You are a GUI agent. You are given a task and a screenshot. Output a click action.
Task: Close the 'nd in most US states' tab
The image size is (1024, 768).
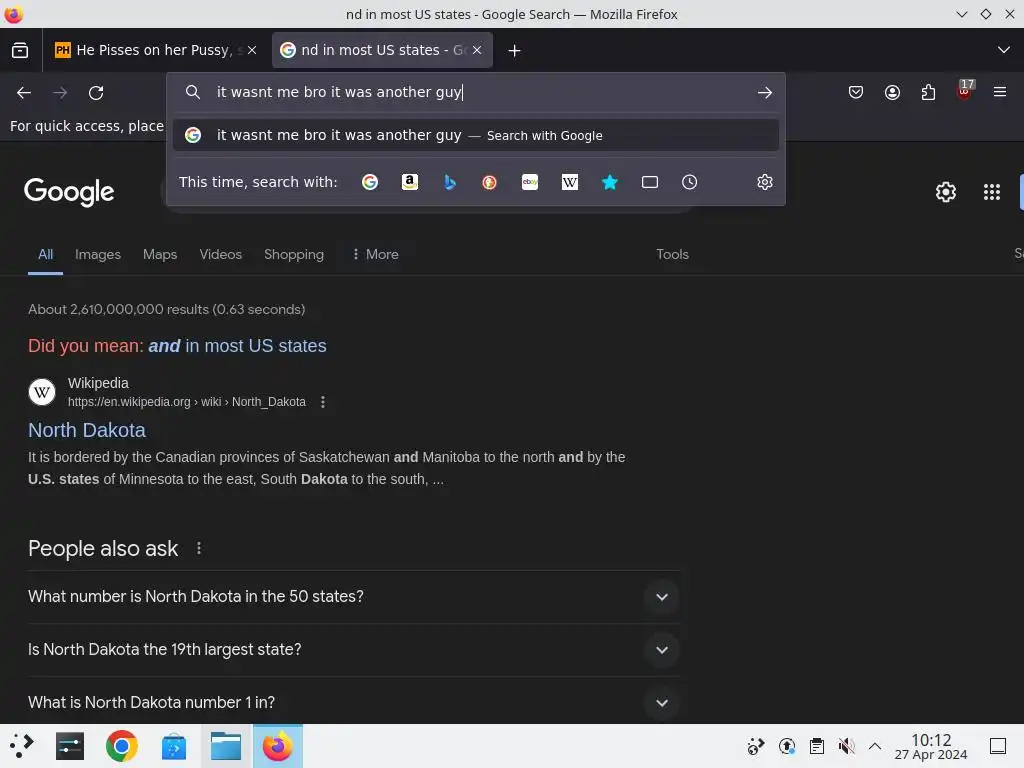pyautogui.click(x=477, y=50)
